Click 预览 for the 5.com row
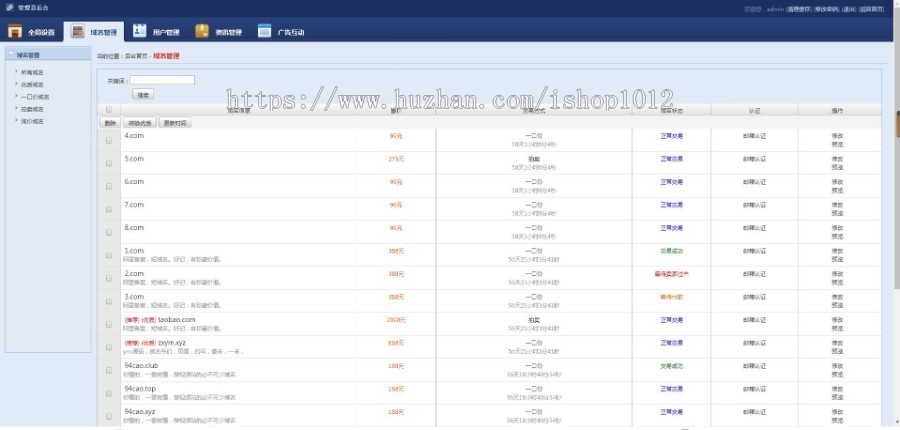 837,167
